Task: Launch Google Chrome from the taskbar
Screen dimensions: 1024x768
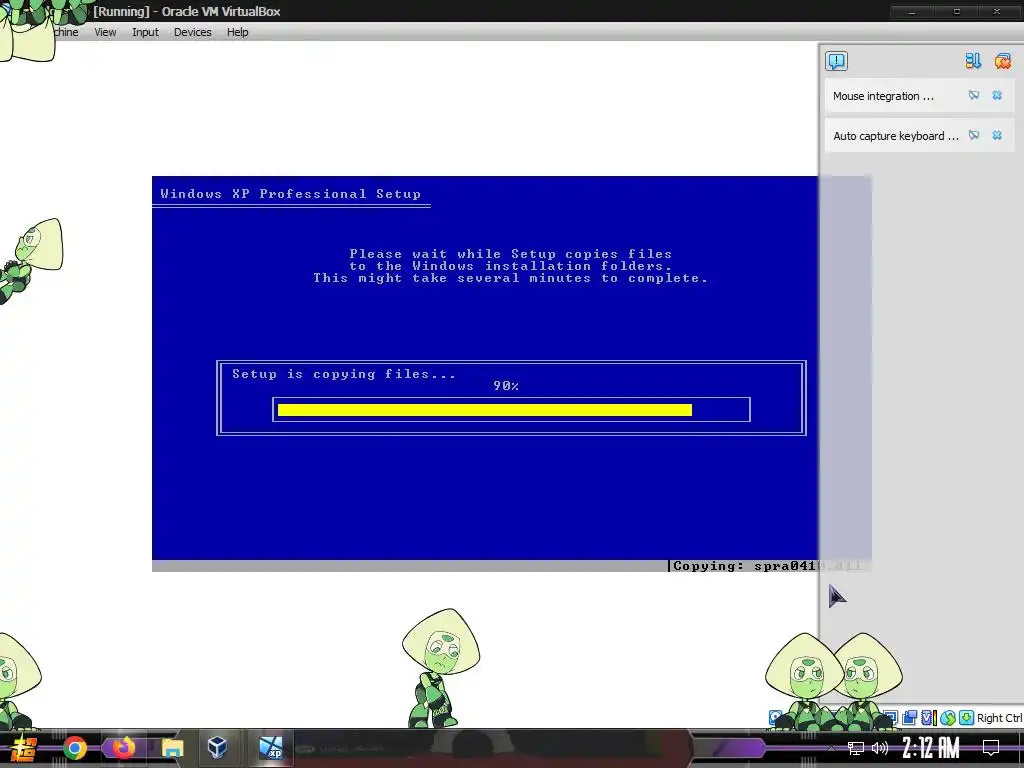Action: [75, 748]
